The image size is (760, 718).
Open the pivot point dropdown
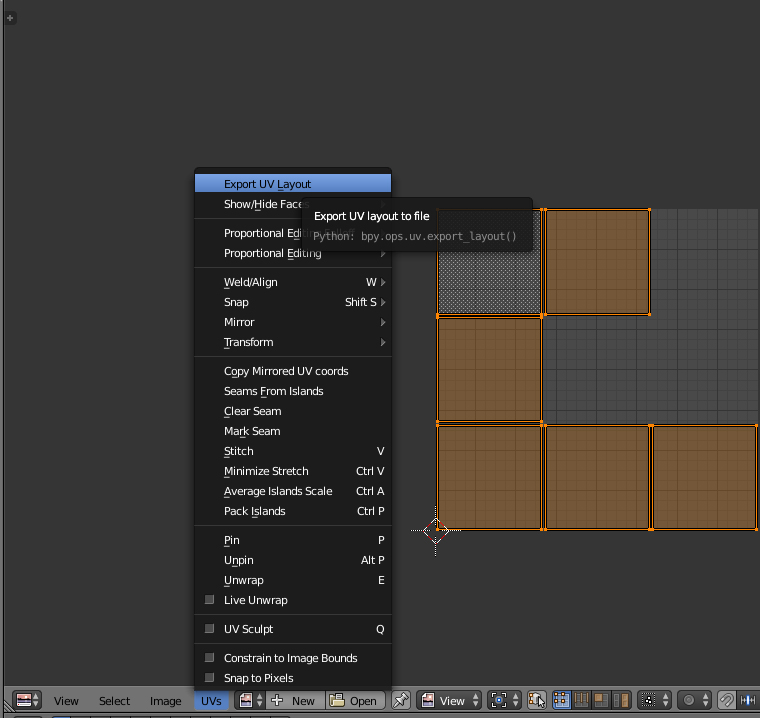coord(505,701)
